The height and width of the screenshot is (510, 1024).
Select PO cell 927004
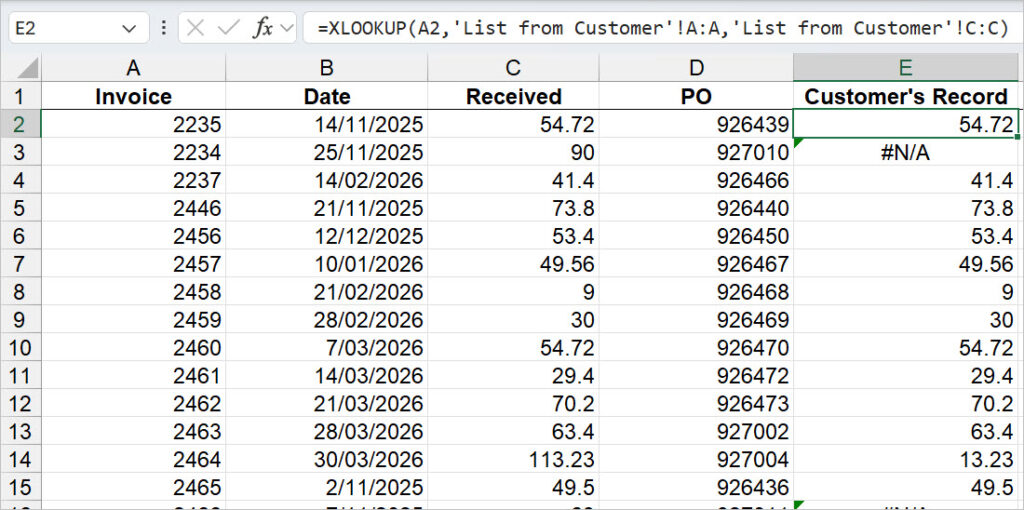click(696, 458)
